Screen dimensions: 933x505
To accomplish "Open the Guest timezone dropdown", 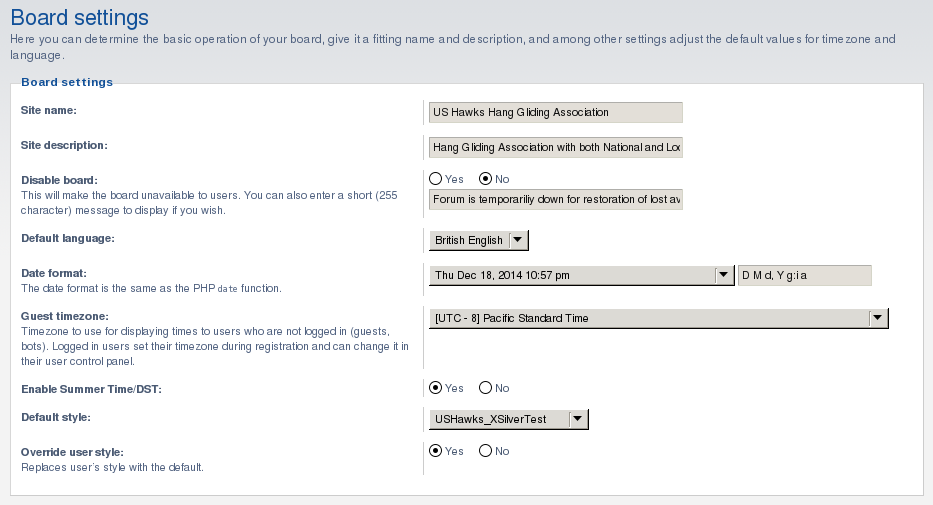I will [659, 318].
